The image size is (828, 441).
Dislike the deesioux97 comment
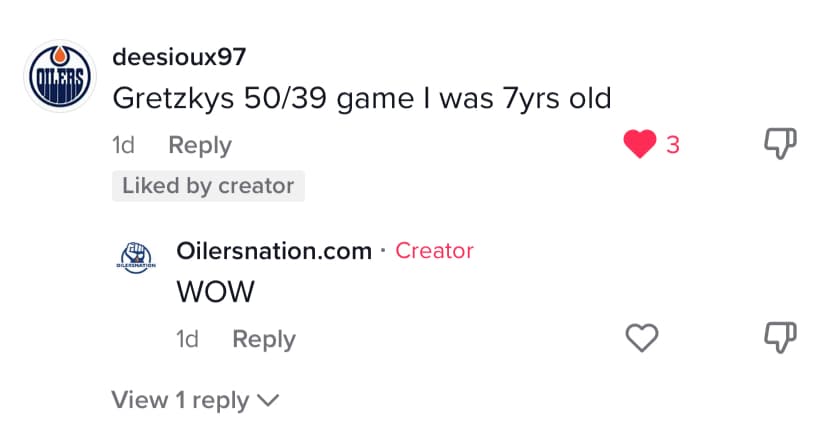tap(780, 145)
